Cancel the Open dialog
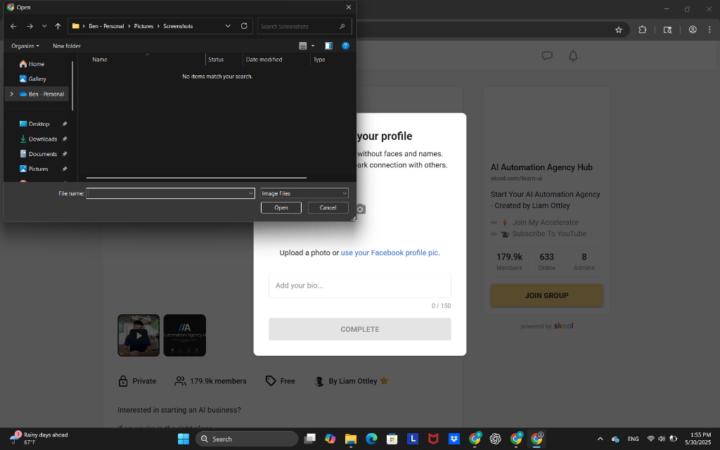Image resolution: width=720 pixels, height=450 pixels. click(328, 208)
